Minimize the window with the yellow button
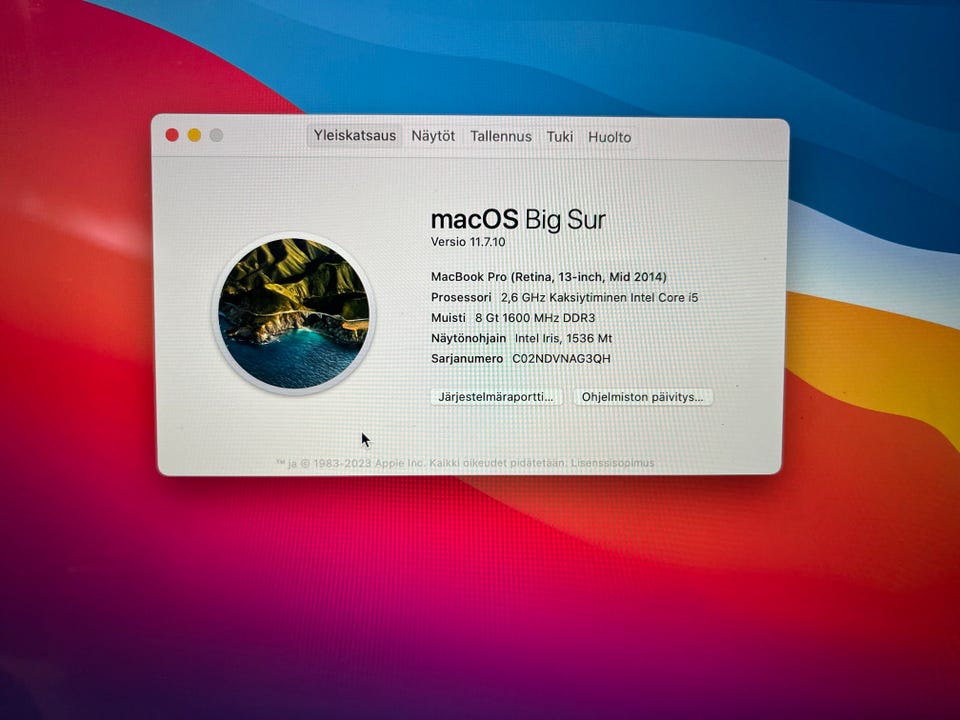 coord(194,135)
